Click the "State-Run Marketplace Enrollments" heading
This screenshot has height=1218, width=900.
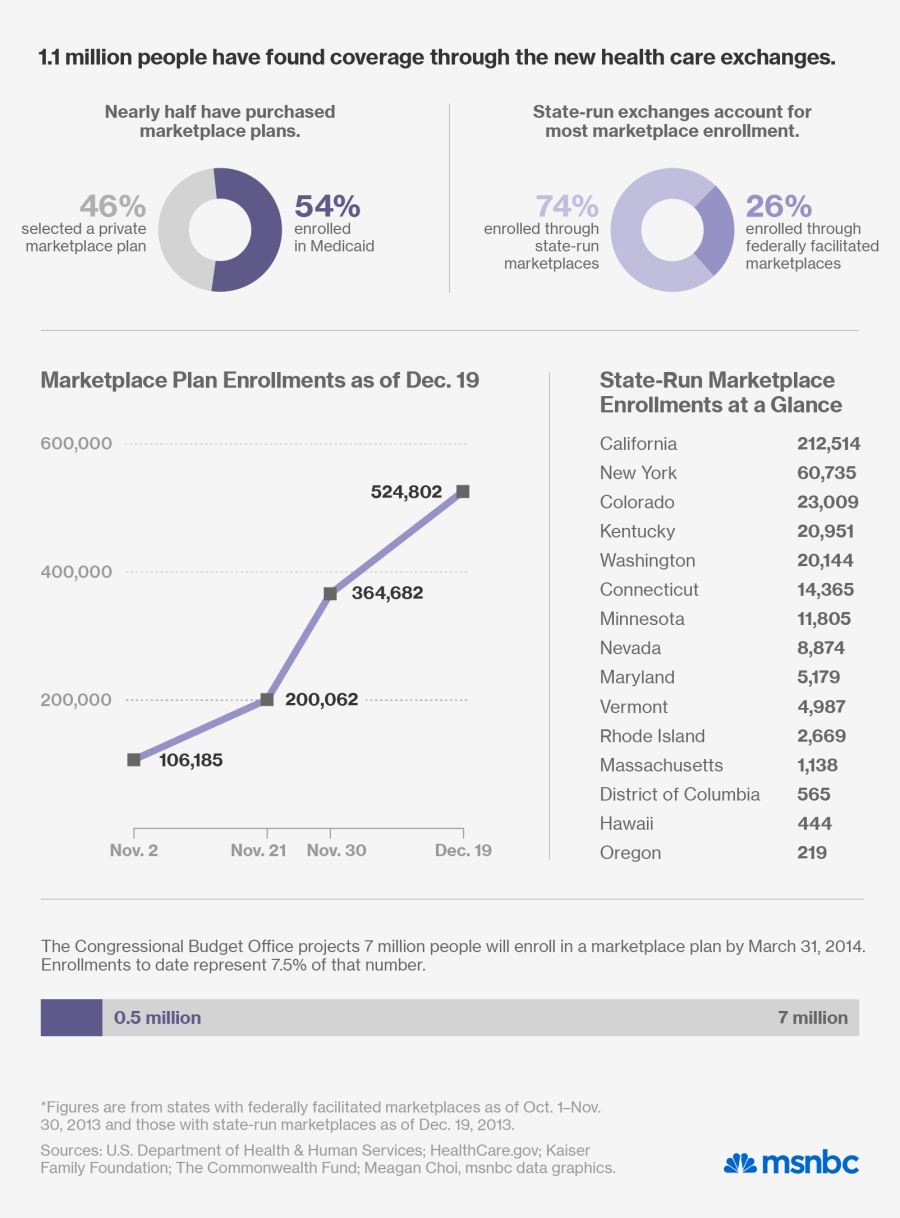tap(720, 392)
